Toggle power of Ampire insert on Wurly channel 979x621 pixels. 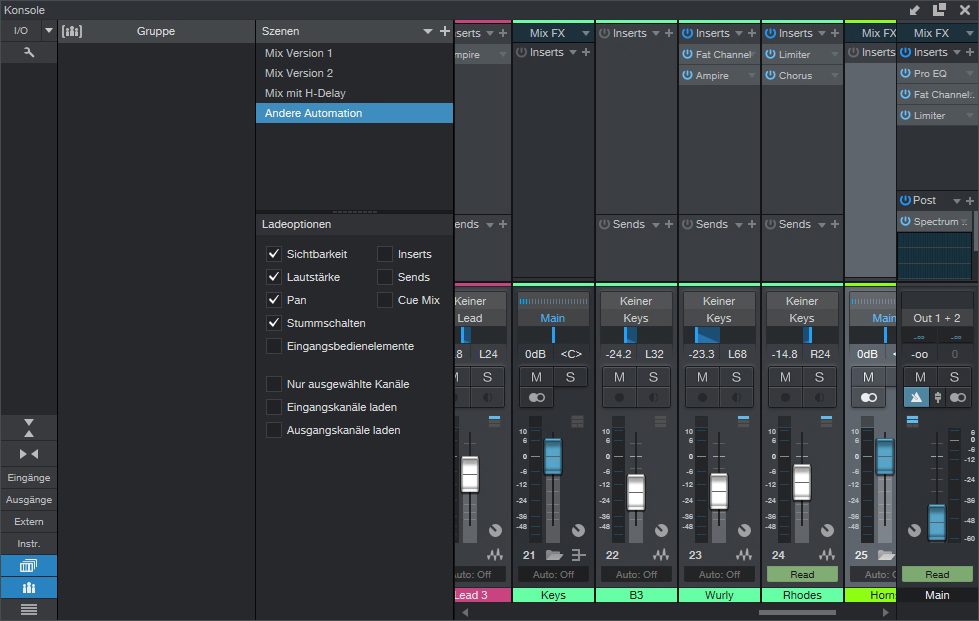click(688, 76)
